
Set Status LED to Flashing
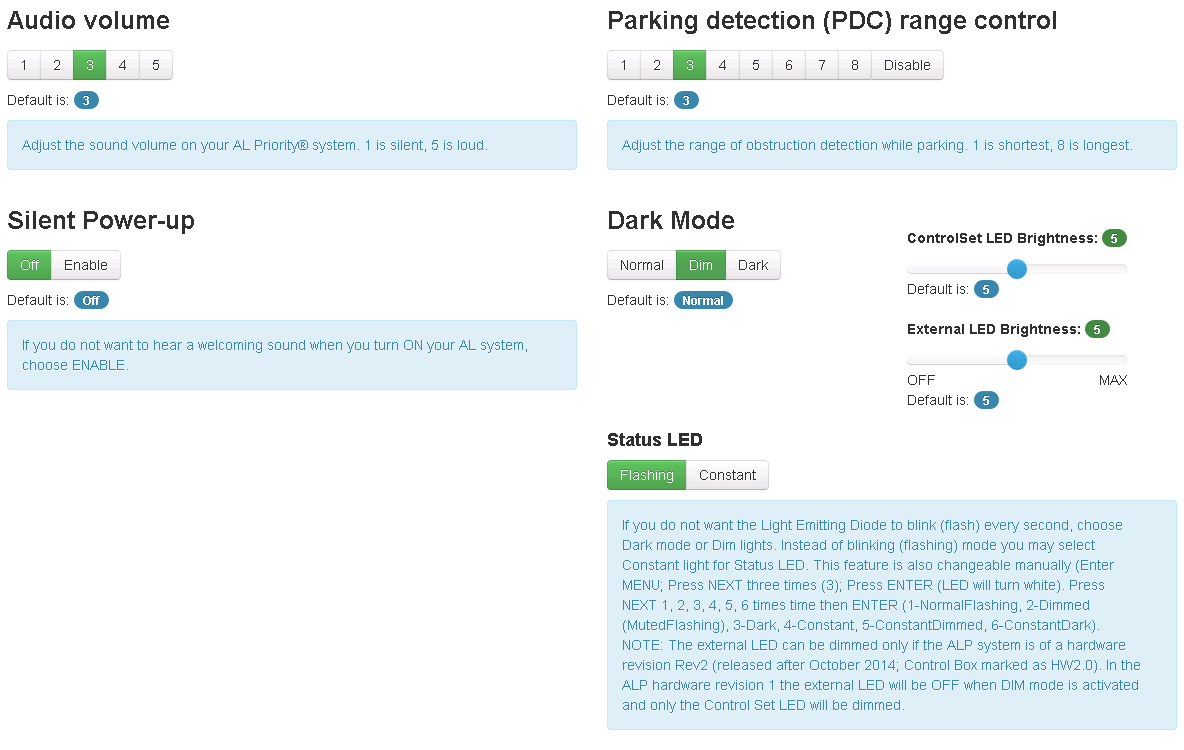click(x=647, y=475)
